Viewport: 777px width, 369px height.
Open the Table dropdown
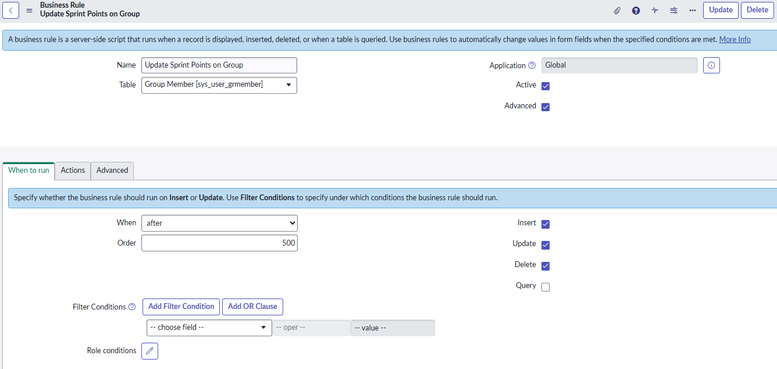219,85
